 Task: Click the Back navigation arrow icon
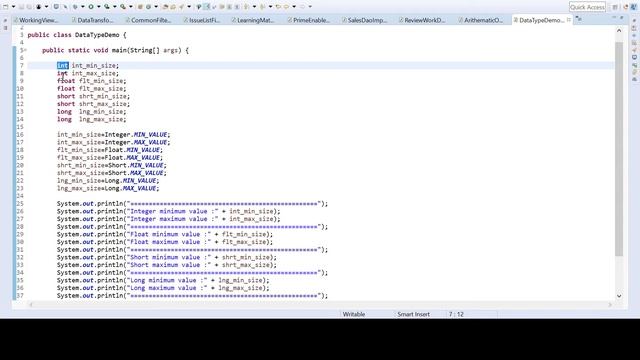[x=287, y=7]
